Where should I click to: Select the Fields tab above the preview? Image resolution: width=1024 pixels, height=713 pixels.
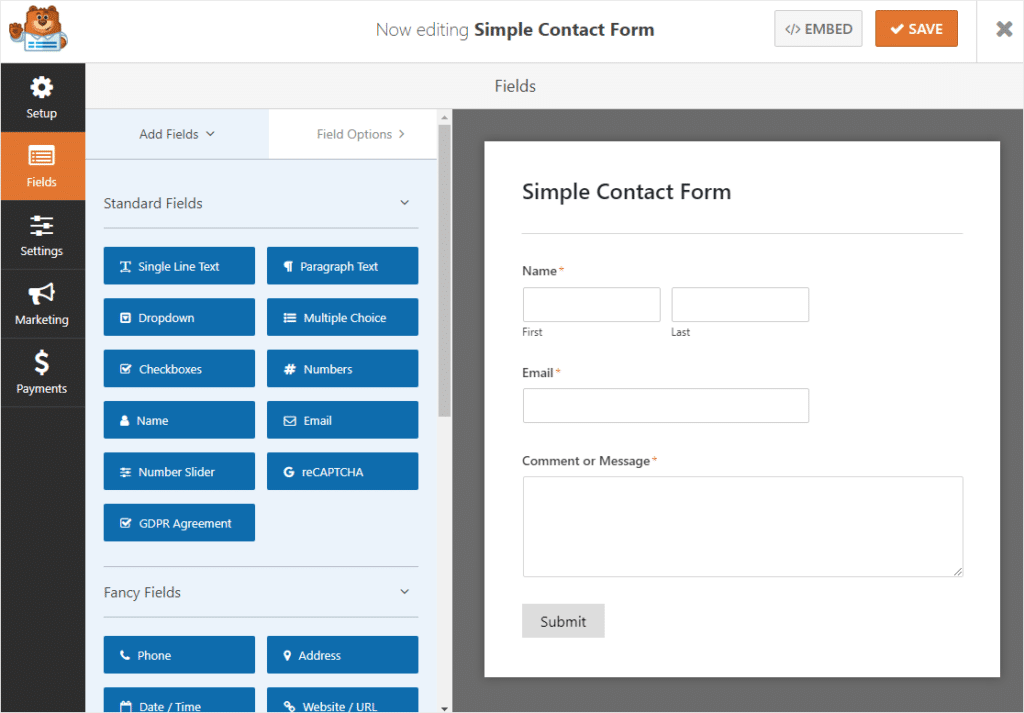click(514, 86)
